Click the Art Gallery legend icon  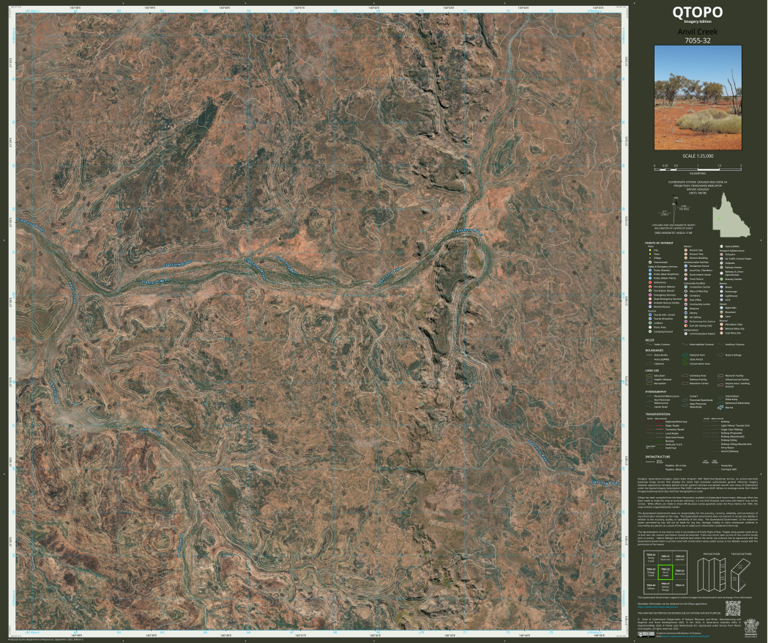(x=686, y=317)
